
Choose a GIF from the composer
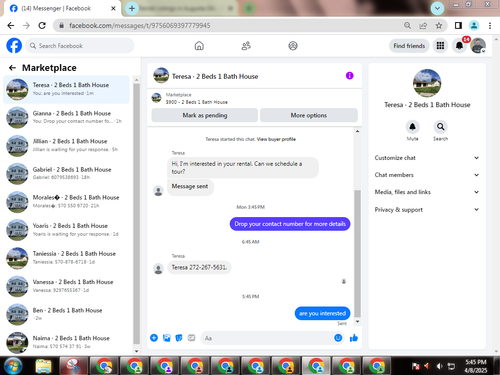pos(191,338)
